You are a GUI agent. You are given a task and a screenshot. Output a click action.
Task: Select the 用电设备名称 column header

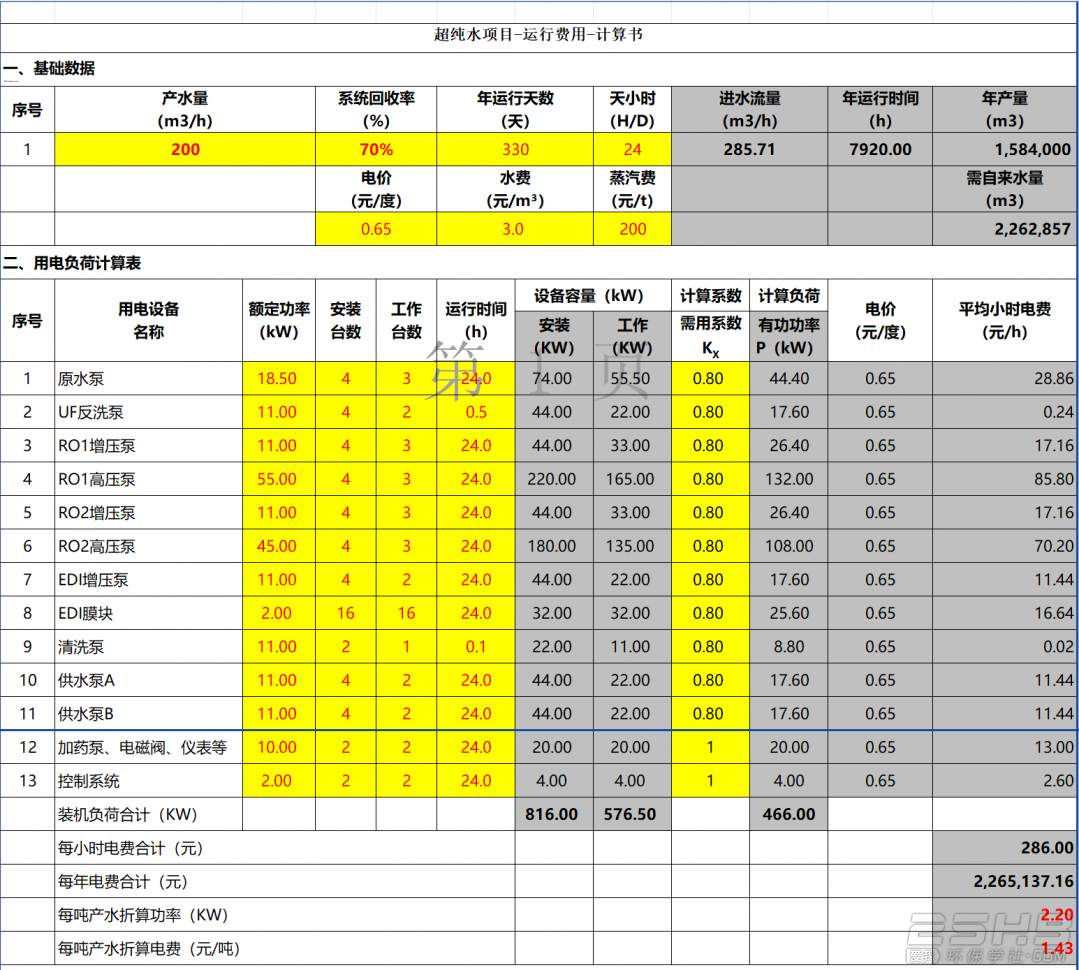pos(149,321)
